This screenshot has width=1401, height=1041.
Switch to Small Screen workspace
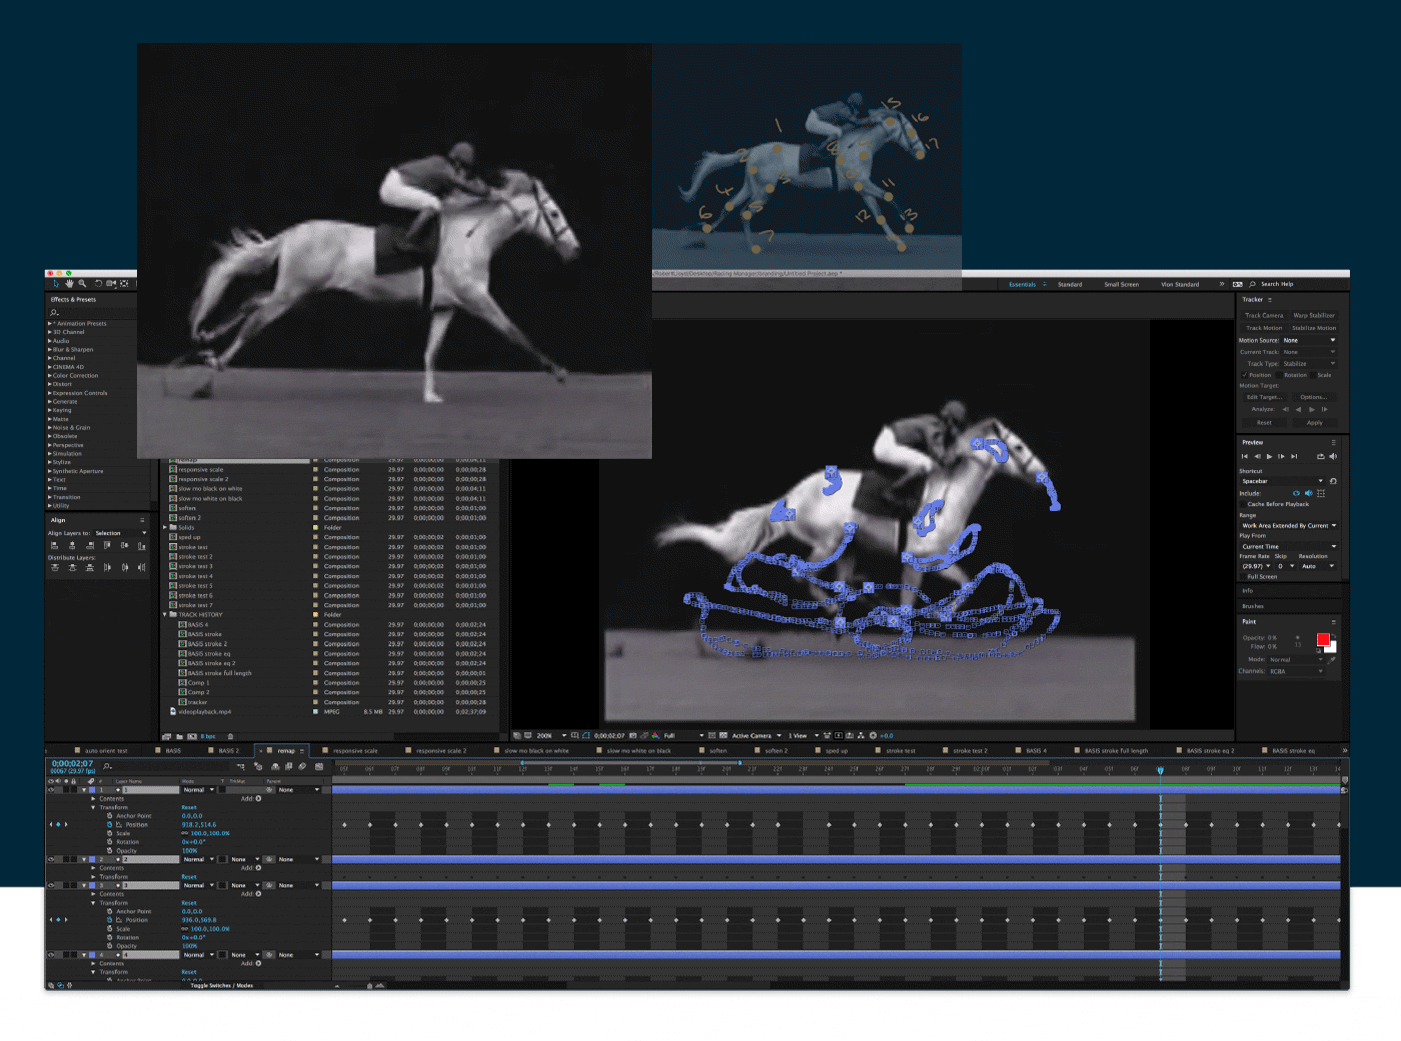point(1121,284)
